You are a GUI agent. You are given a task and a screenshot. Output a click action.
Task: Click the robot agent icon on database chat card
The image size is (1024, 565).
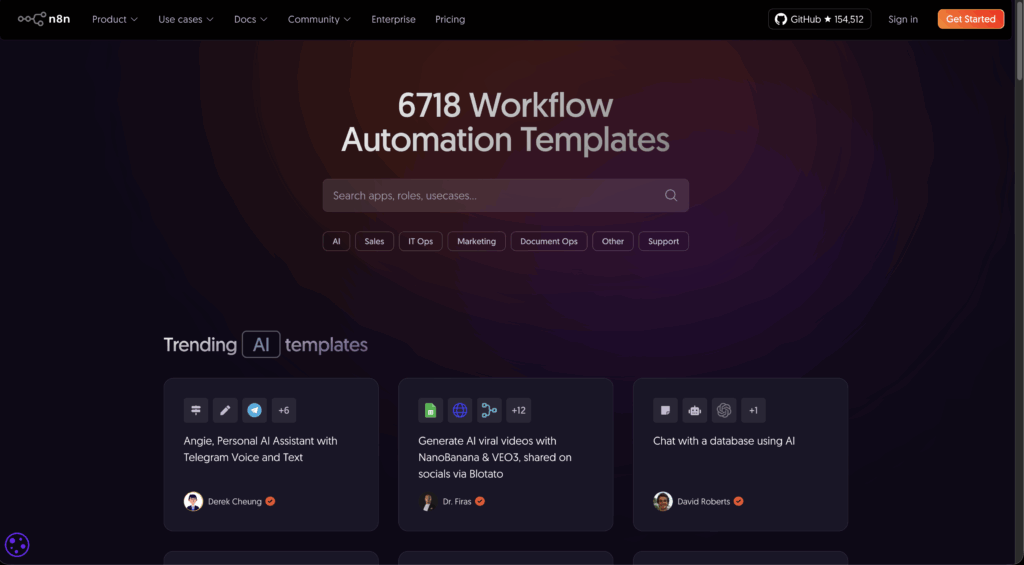click(x=695, y=410)
